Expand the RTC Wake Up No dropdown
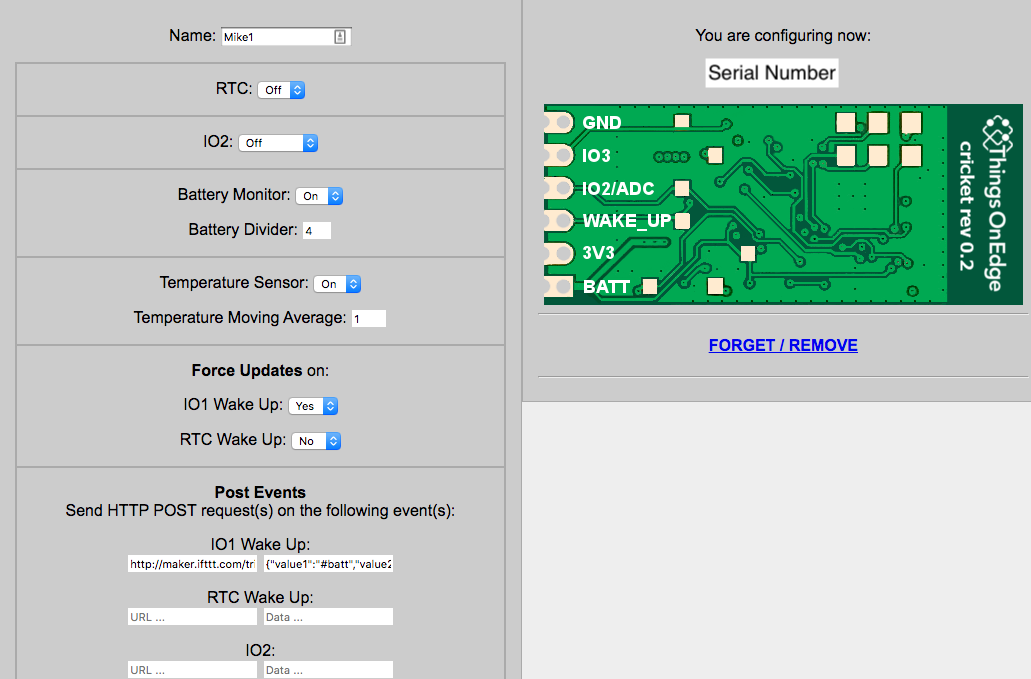 [316, 441]
